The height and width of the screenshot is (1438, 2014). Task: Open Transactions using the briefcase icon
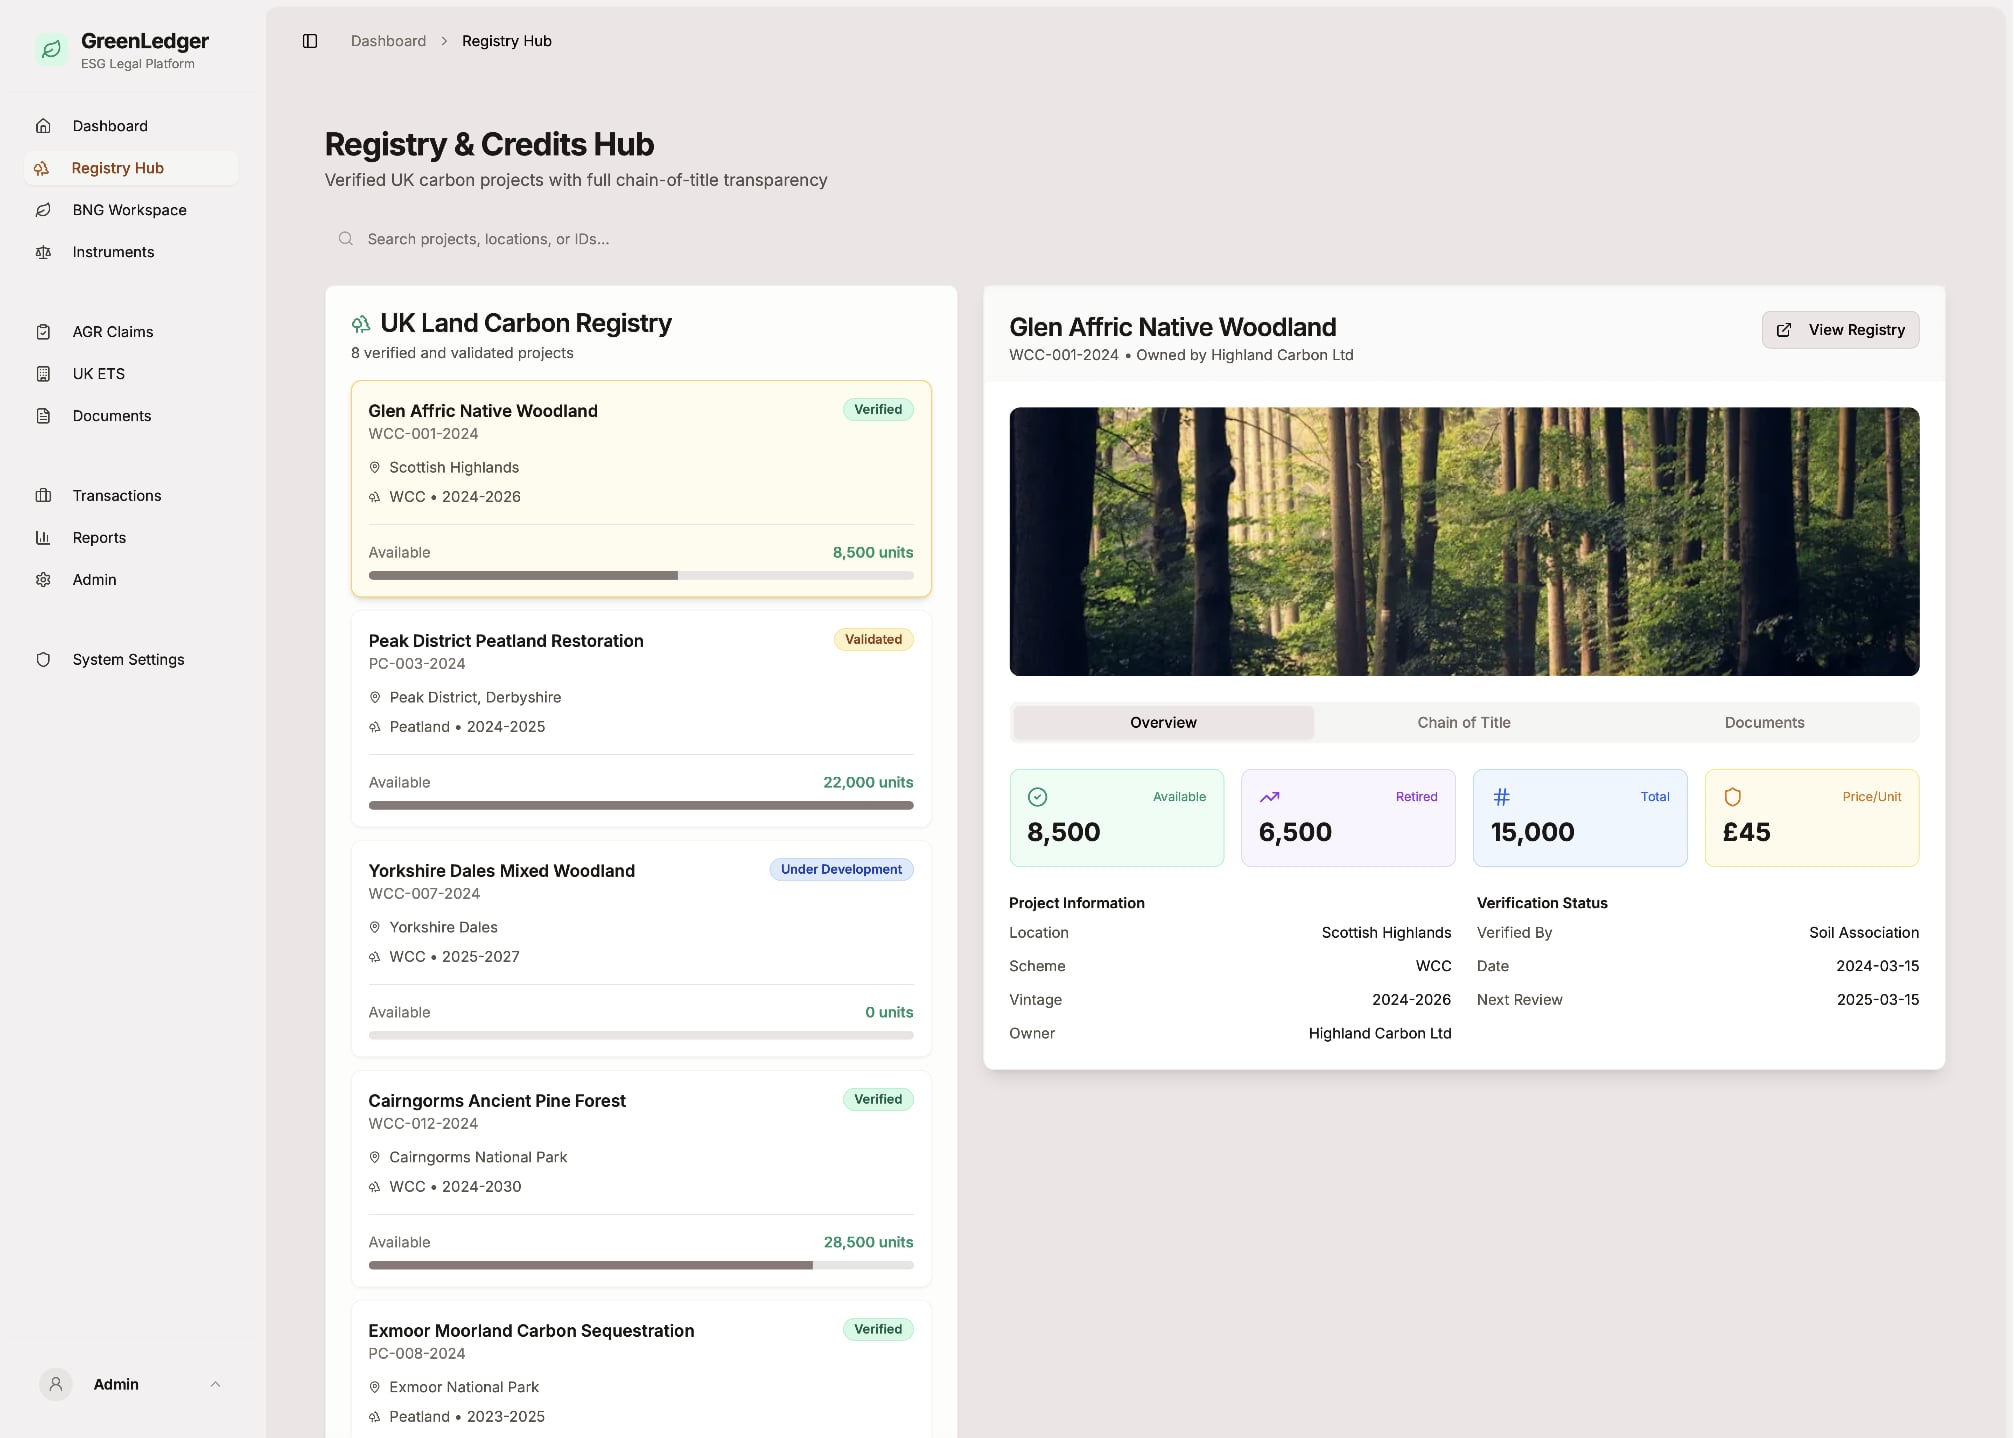[x=43, y=495]
